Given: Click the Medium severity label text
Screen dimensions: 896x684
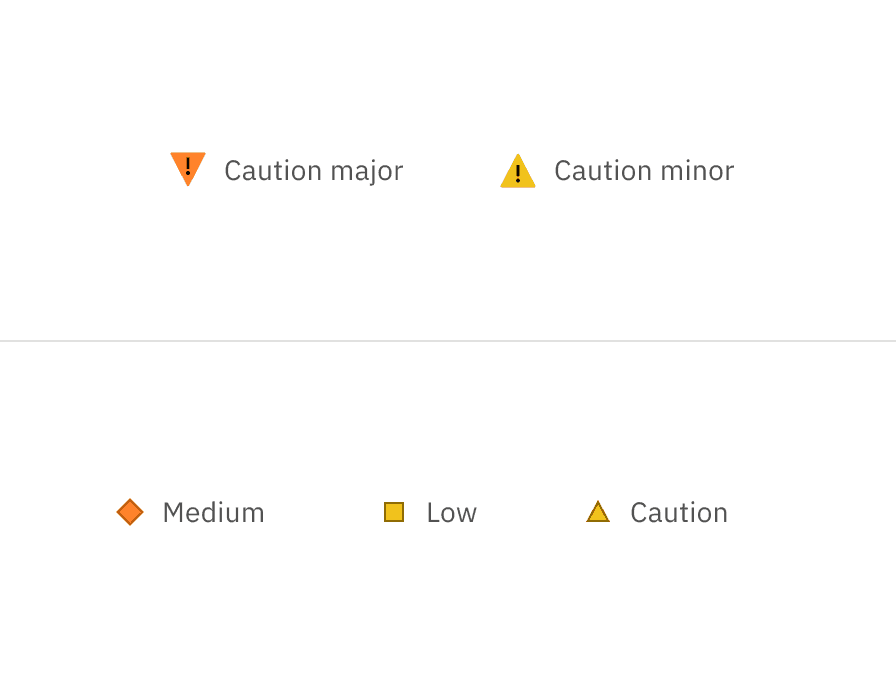Looking at the screenshot, I should 213,512.
